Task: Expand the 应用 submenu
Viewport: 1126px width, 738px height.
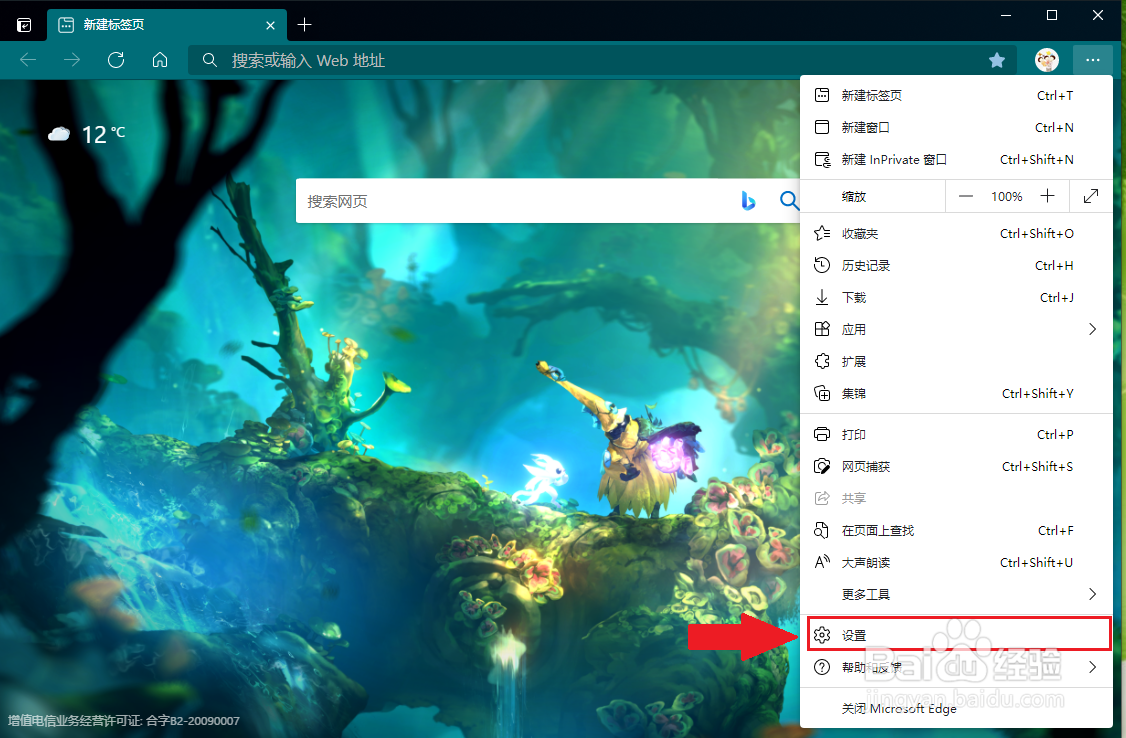Action: (956, 330)
